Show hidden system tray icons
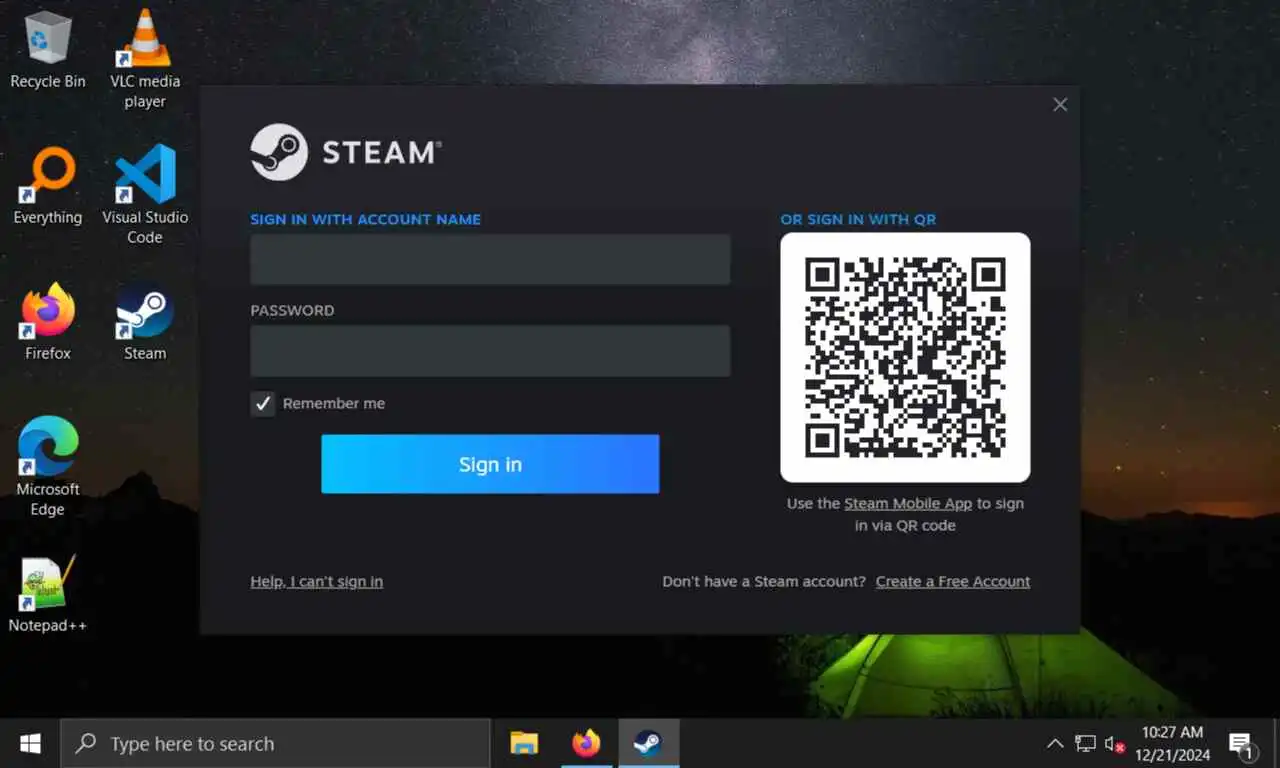This screenshot has height=768, width=1280. coord(1055,744)
